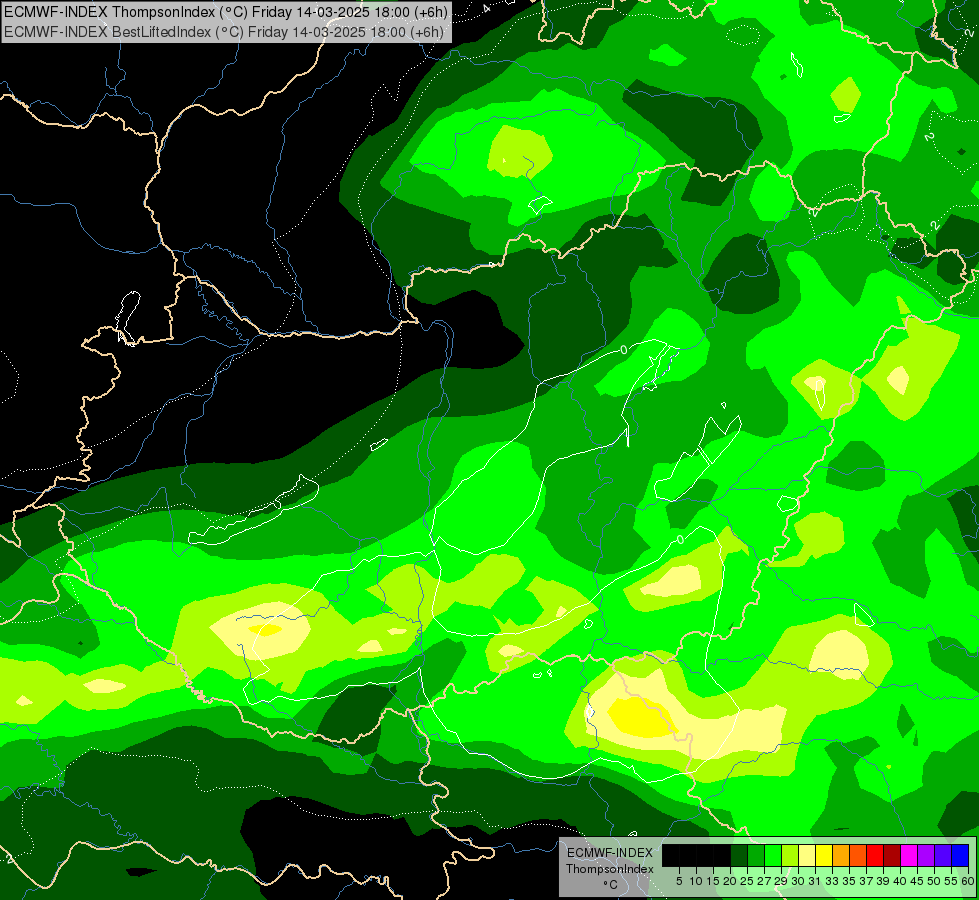Click the red 37–39 legend swatch

click(875, 855)
